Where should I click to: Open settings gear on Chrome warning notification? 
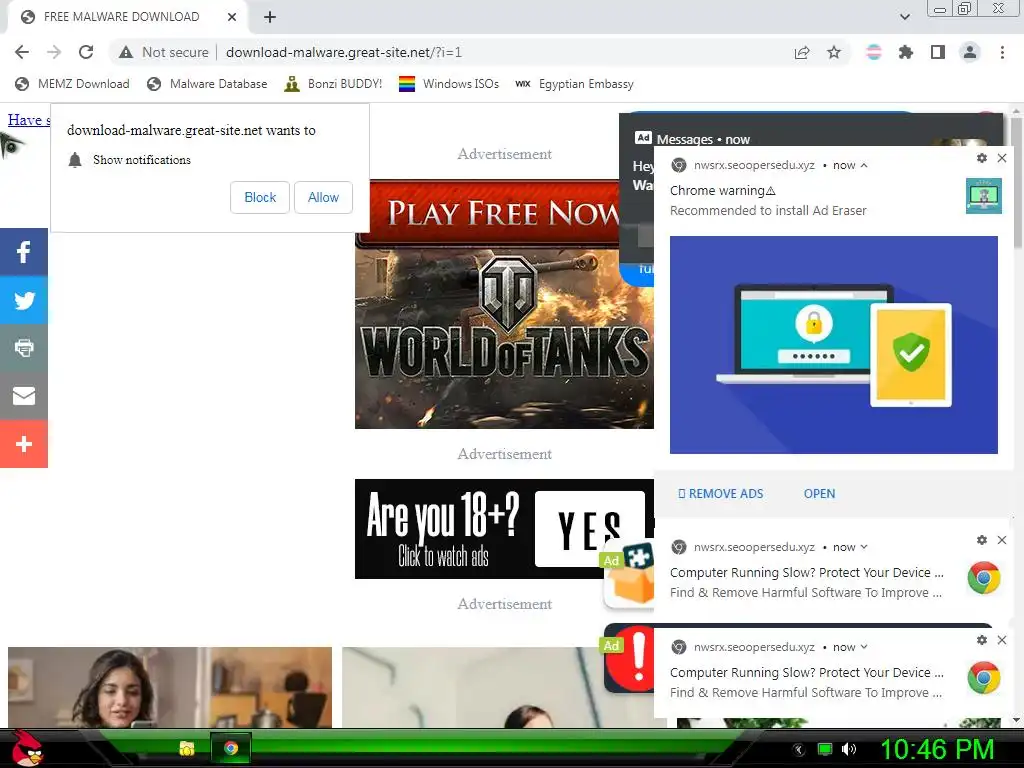click(x=982, y=158)
